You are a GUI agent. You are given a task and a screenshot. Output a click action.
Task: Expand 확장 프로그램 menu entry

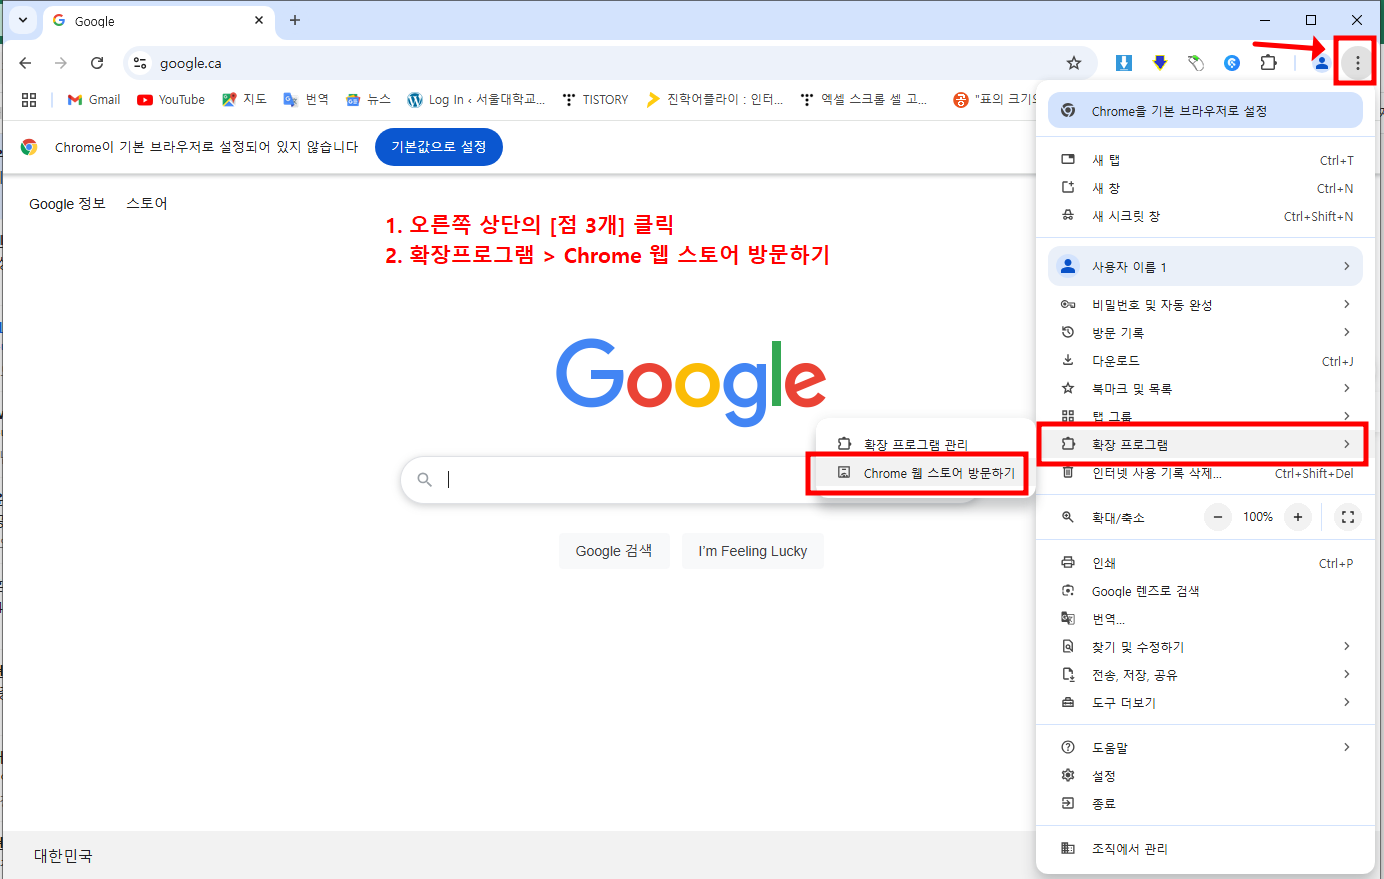1205,444
